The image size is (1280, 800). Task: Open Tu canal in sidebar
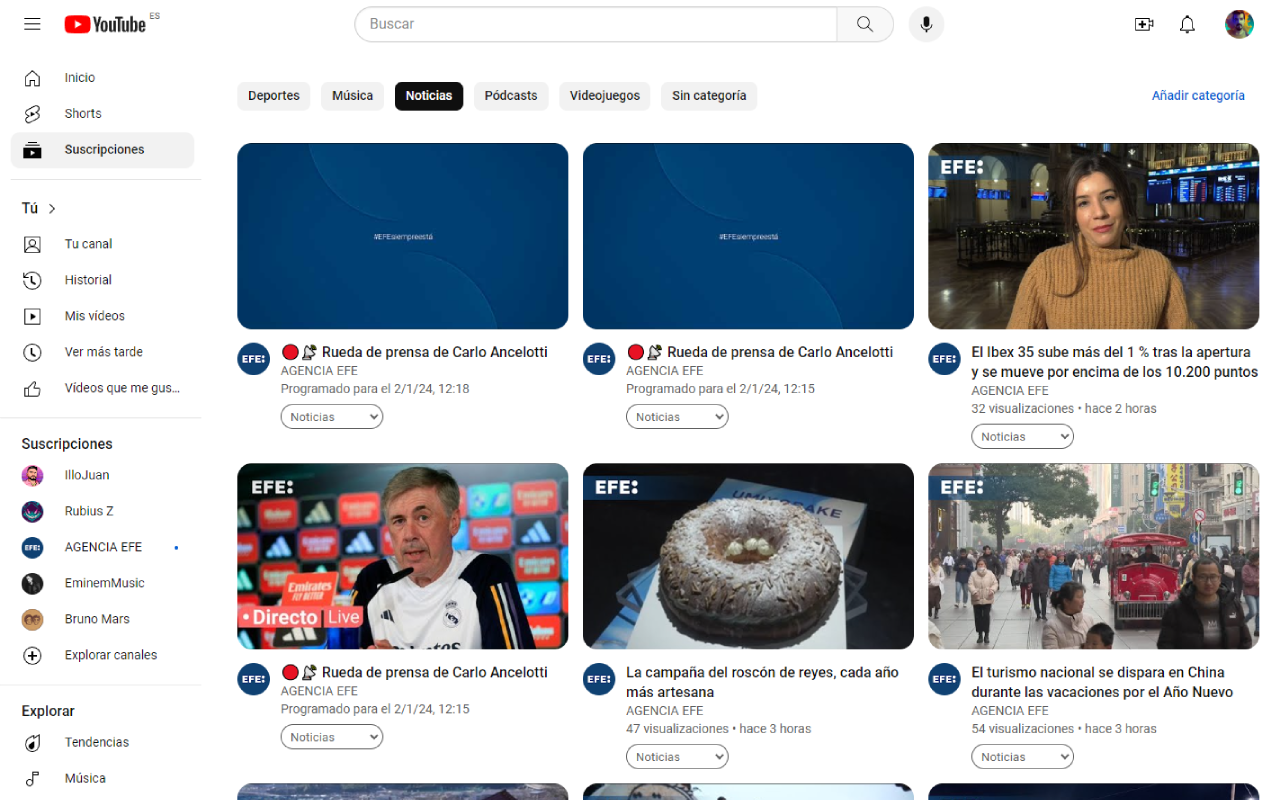(102, 244)
